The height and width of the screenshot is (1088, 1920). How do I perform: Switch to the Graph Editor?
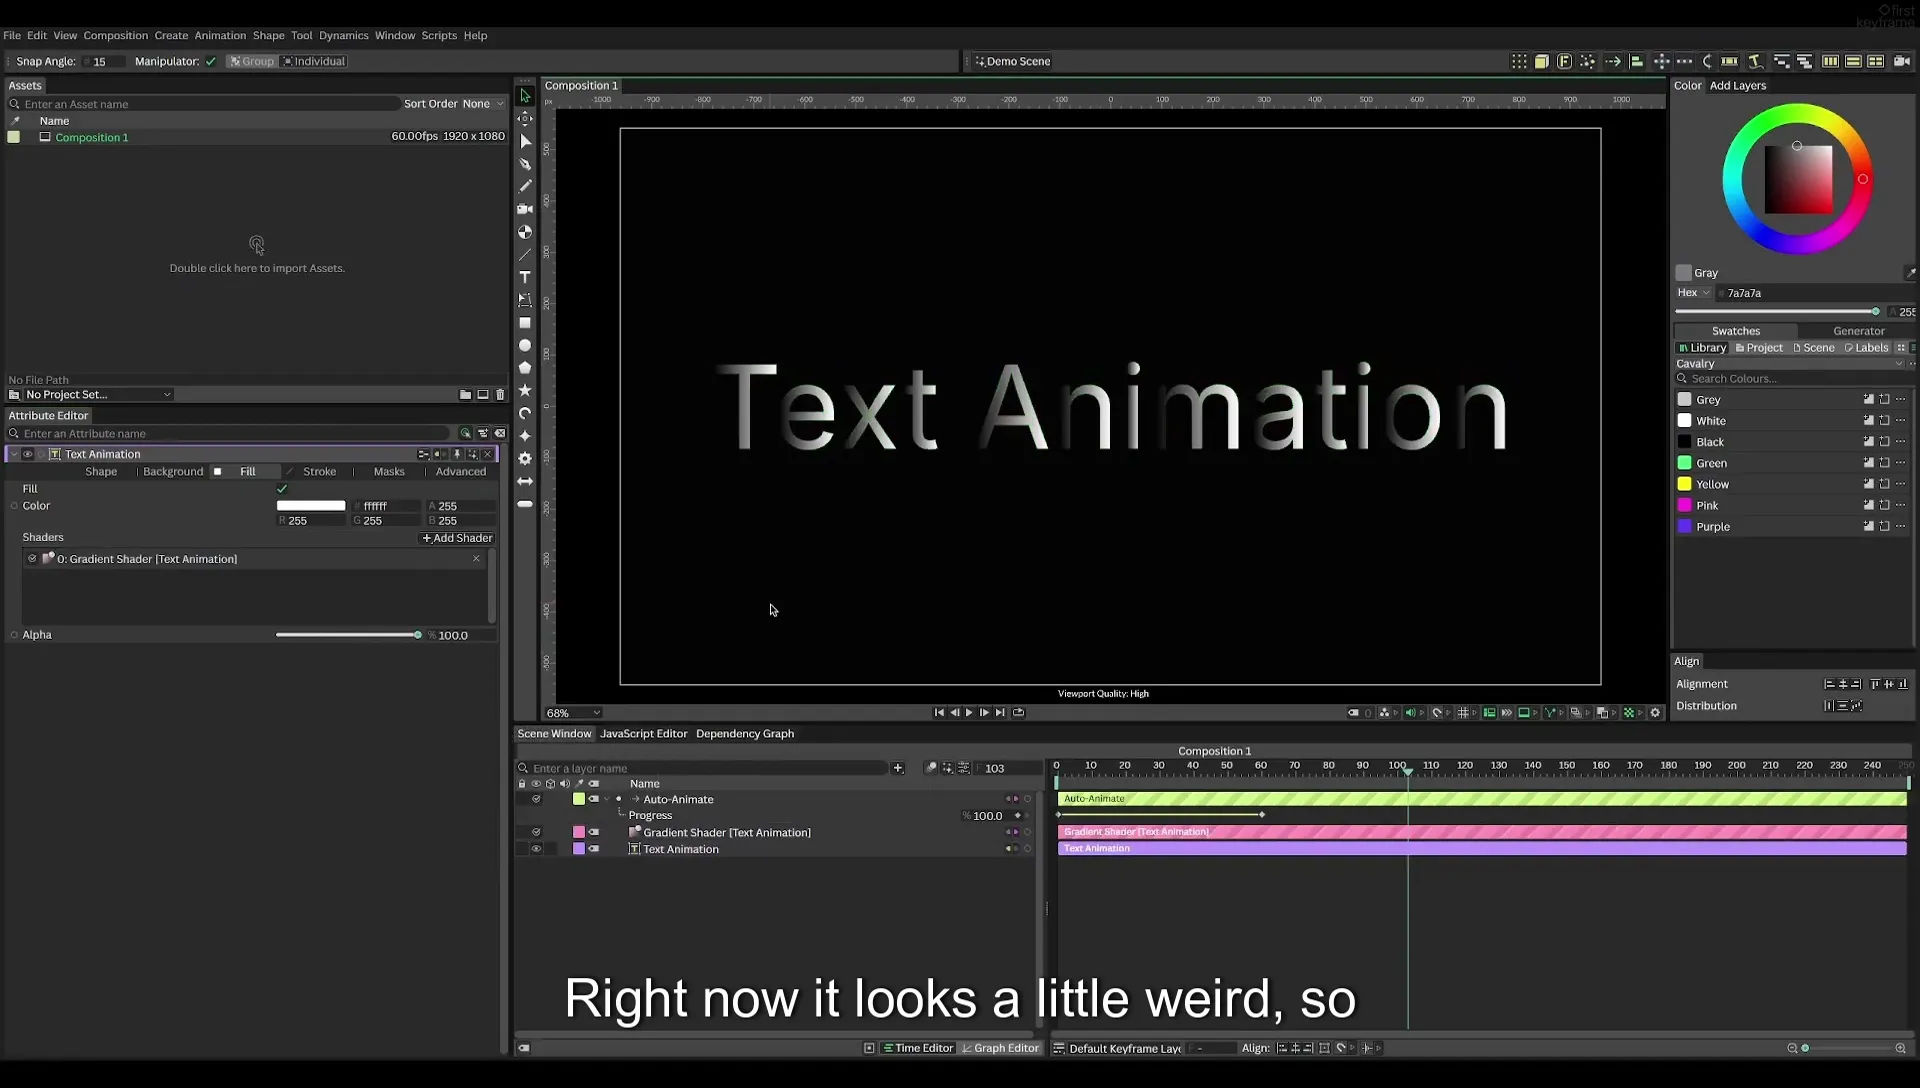1000,1048
